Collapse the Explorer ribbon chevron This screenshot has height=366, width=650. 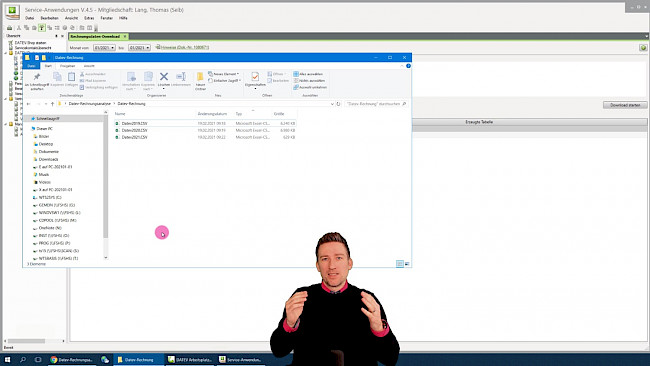tap(401, 66)
